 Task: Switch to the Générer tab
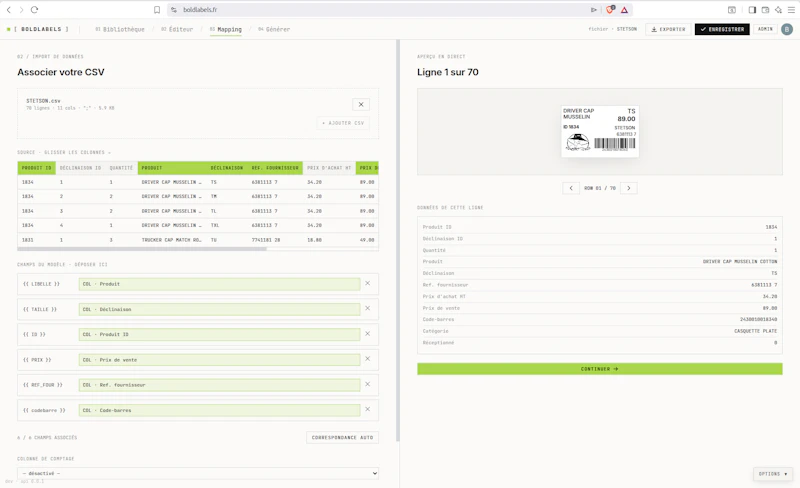[x=274, y=30]
